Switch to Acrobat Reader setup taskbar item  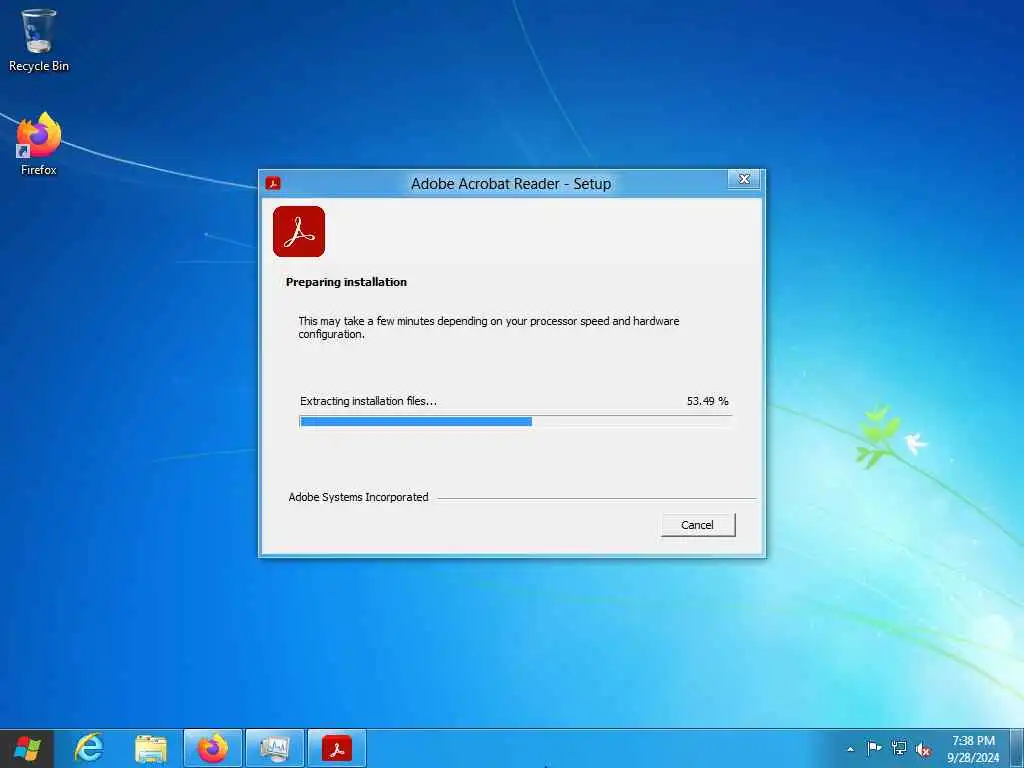[336, 748]
